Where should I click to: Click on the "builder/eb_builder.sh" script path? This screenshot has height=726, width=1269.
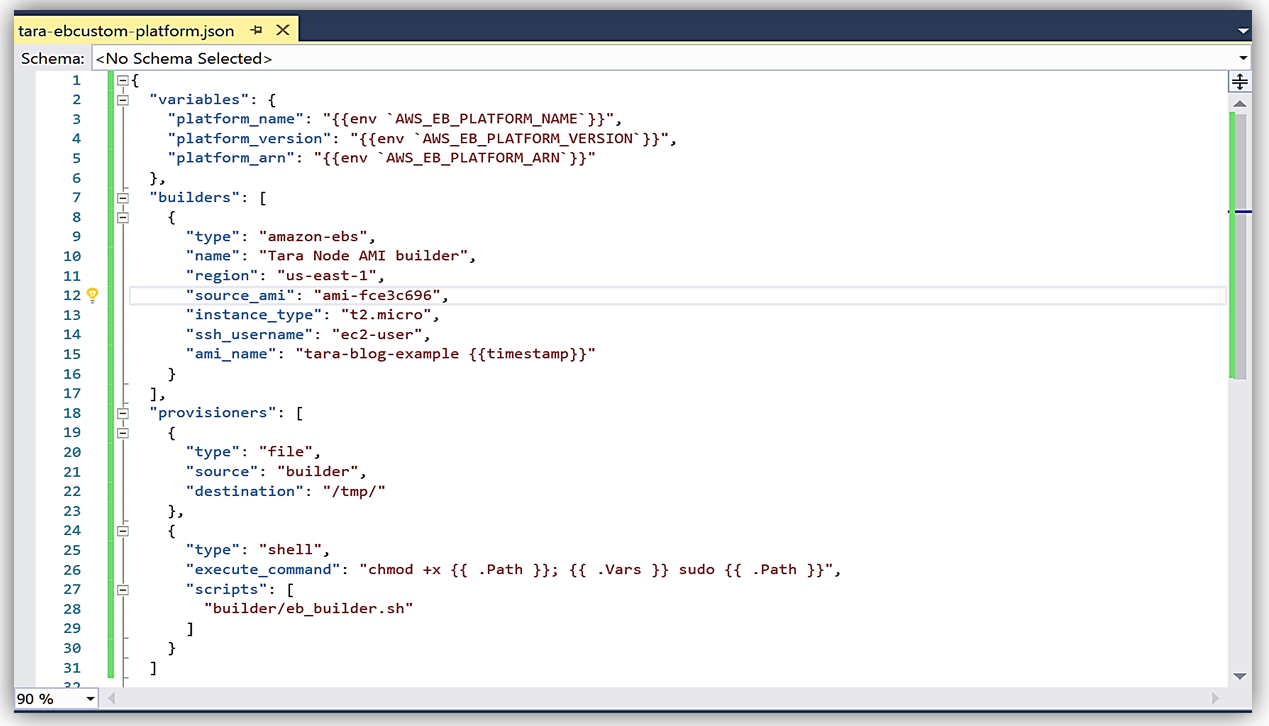[x=308, y=608]
